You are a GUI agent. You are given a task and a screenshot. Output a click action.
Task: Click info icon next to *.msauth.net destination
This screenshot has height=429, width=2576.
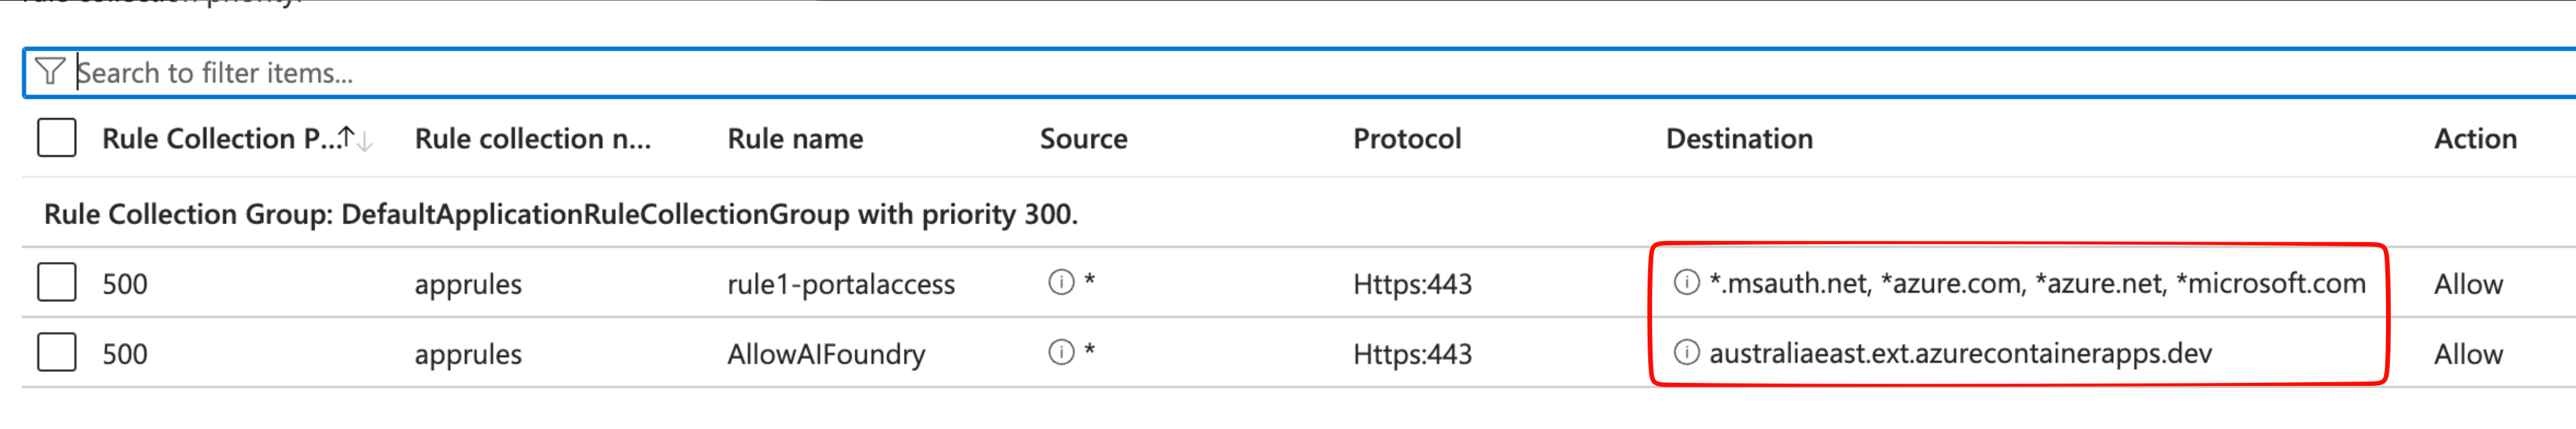tap(1686, 283)
